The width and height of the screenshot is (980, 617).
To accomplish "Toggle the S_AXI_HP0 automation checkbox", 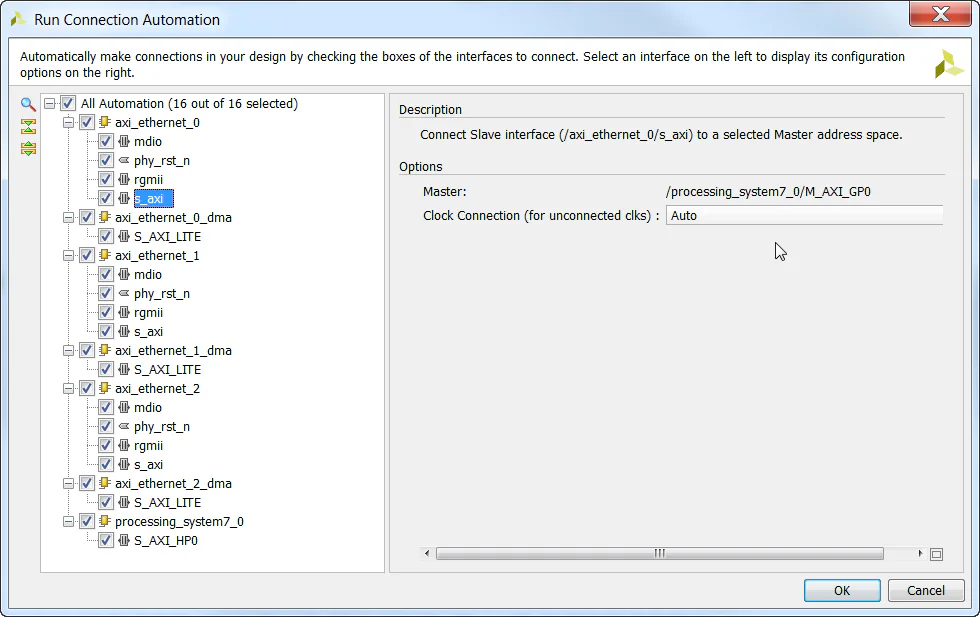I will pyautogui.click(x=105, y=540).
